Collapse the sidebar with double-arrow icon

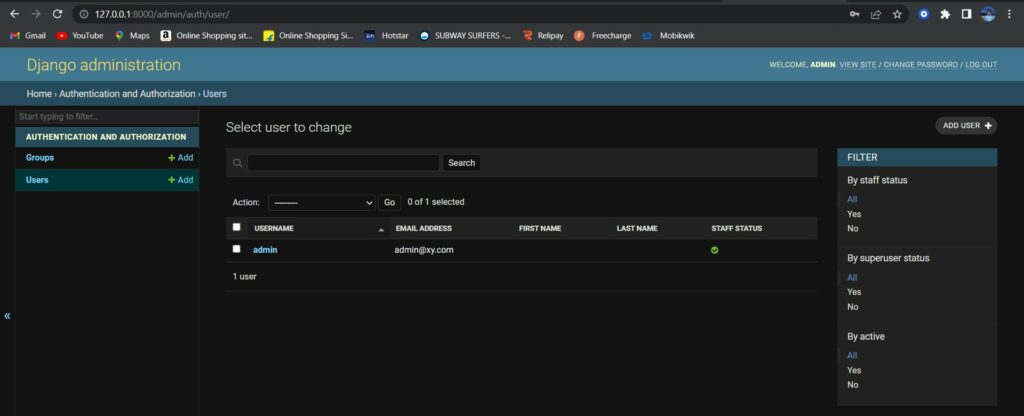click(x=7, y=316)
